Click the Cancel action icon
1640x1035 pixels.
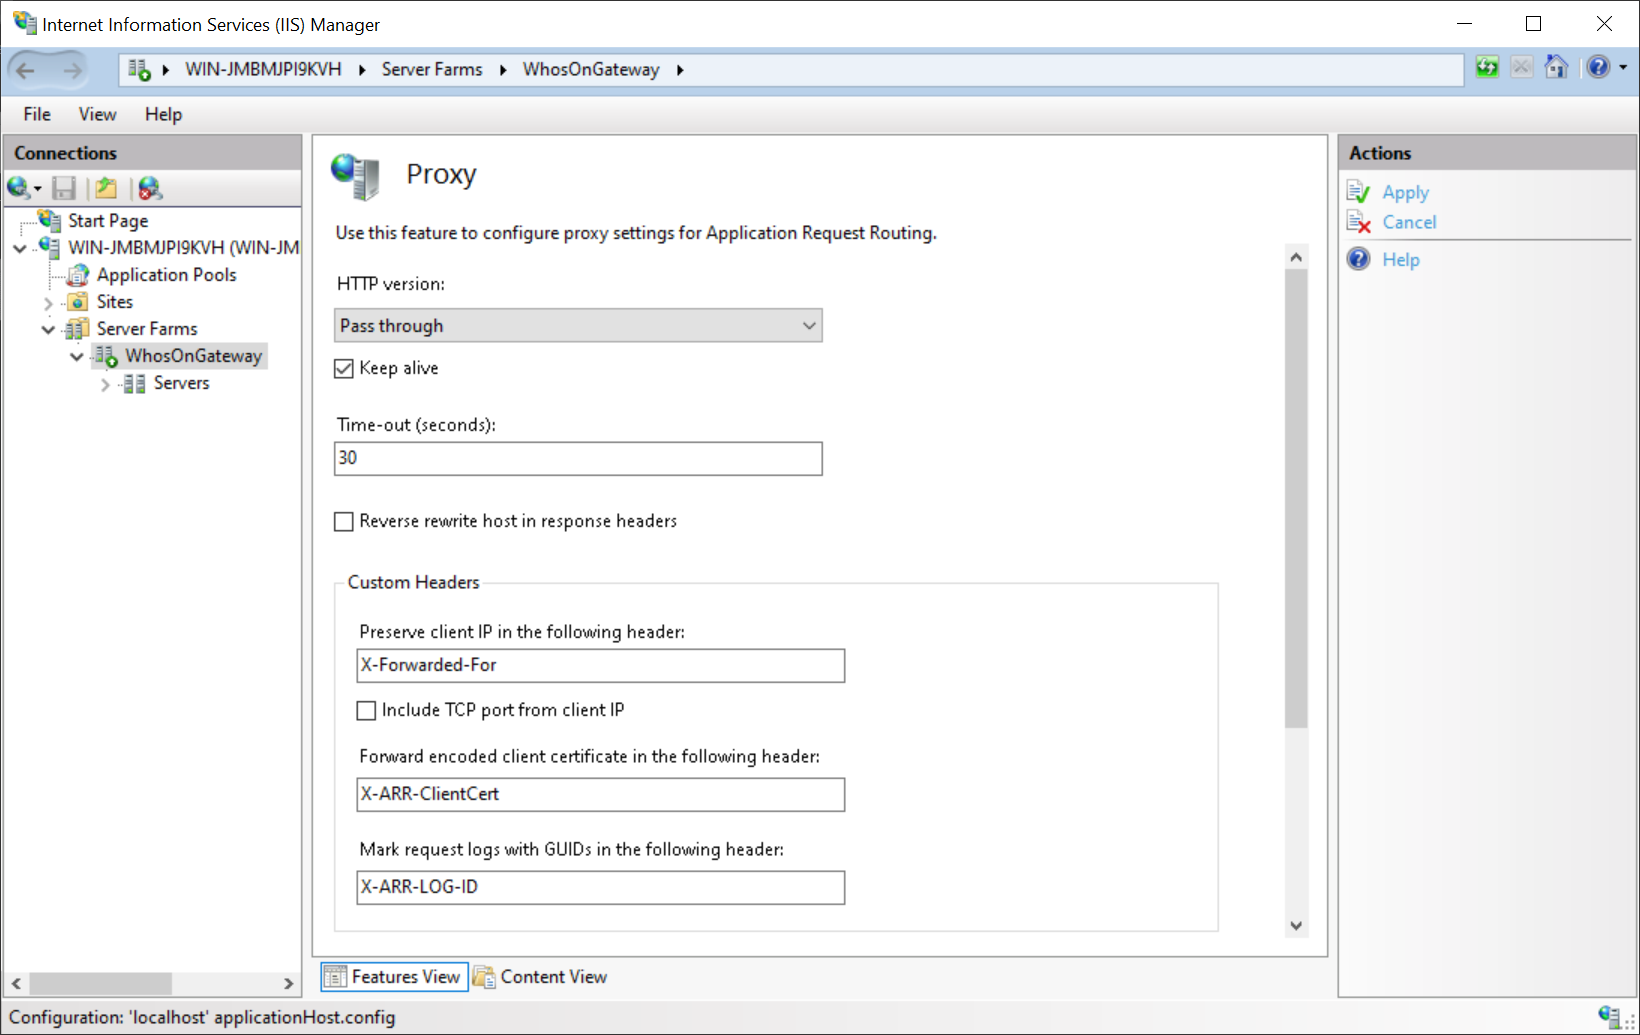[1358, 222]
